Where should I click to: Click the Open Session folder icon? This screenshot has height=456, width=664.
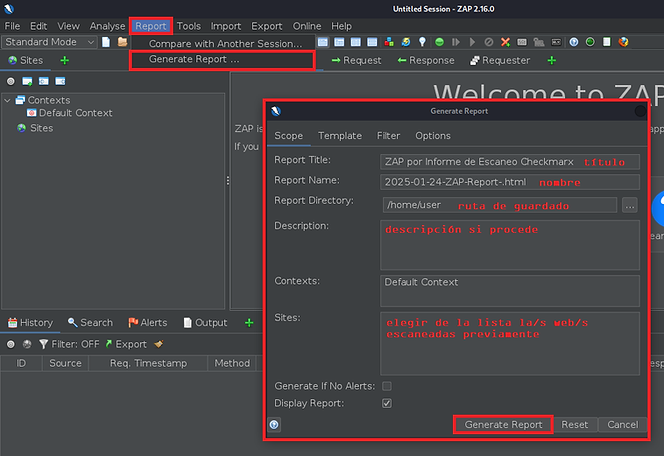tap(122, 42)
